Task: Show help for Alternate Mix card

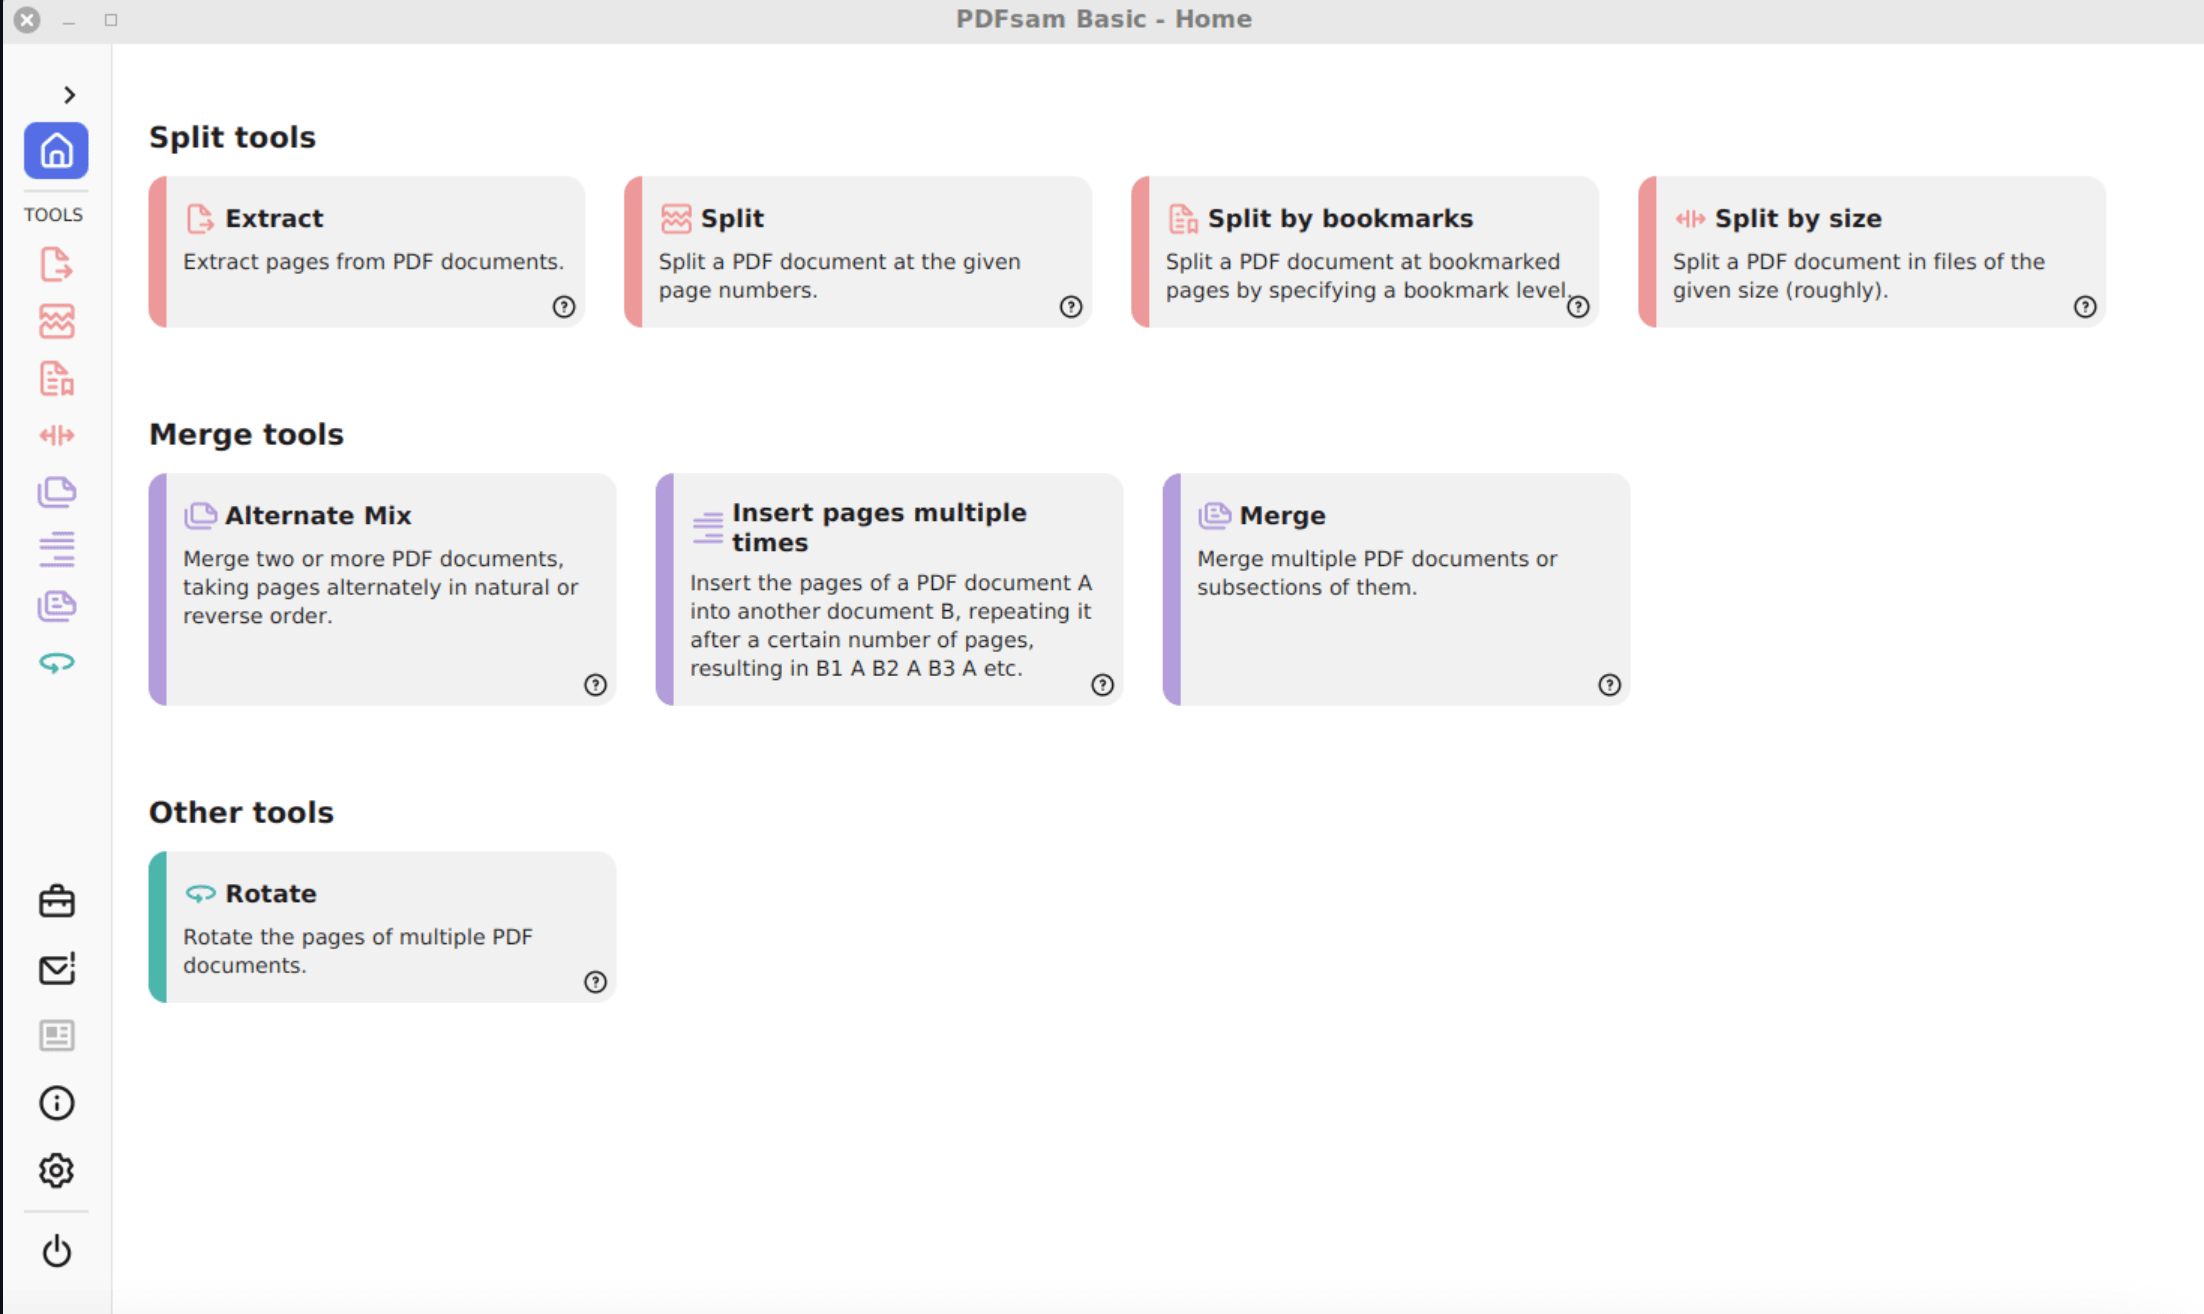Action: (x=595, y=685)
